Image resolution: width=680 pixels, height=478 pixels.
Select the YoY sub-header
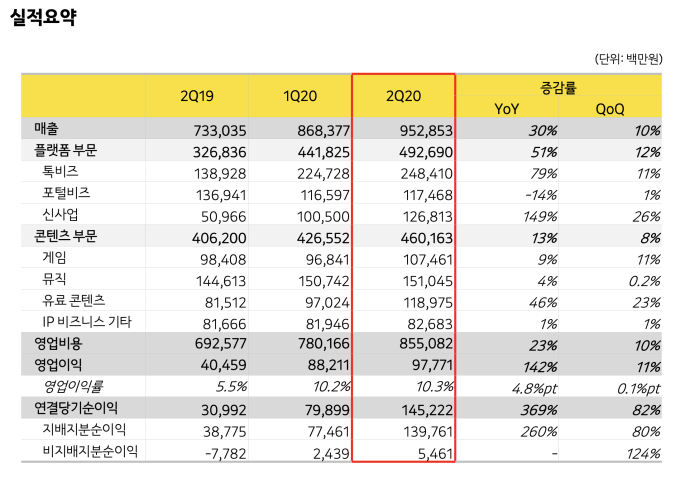pyautogui.click(x=506, y=108)
